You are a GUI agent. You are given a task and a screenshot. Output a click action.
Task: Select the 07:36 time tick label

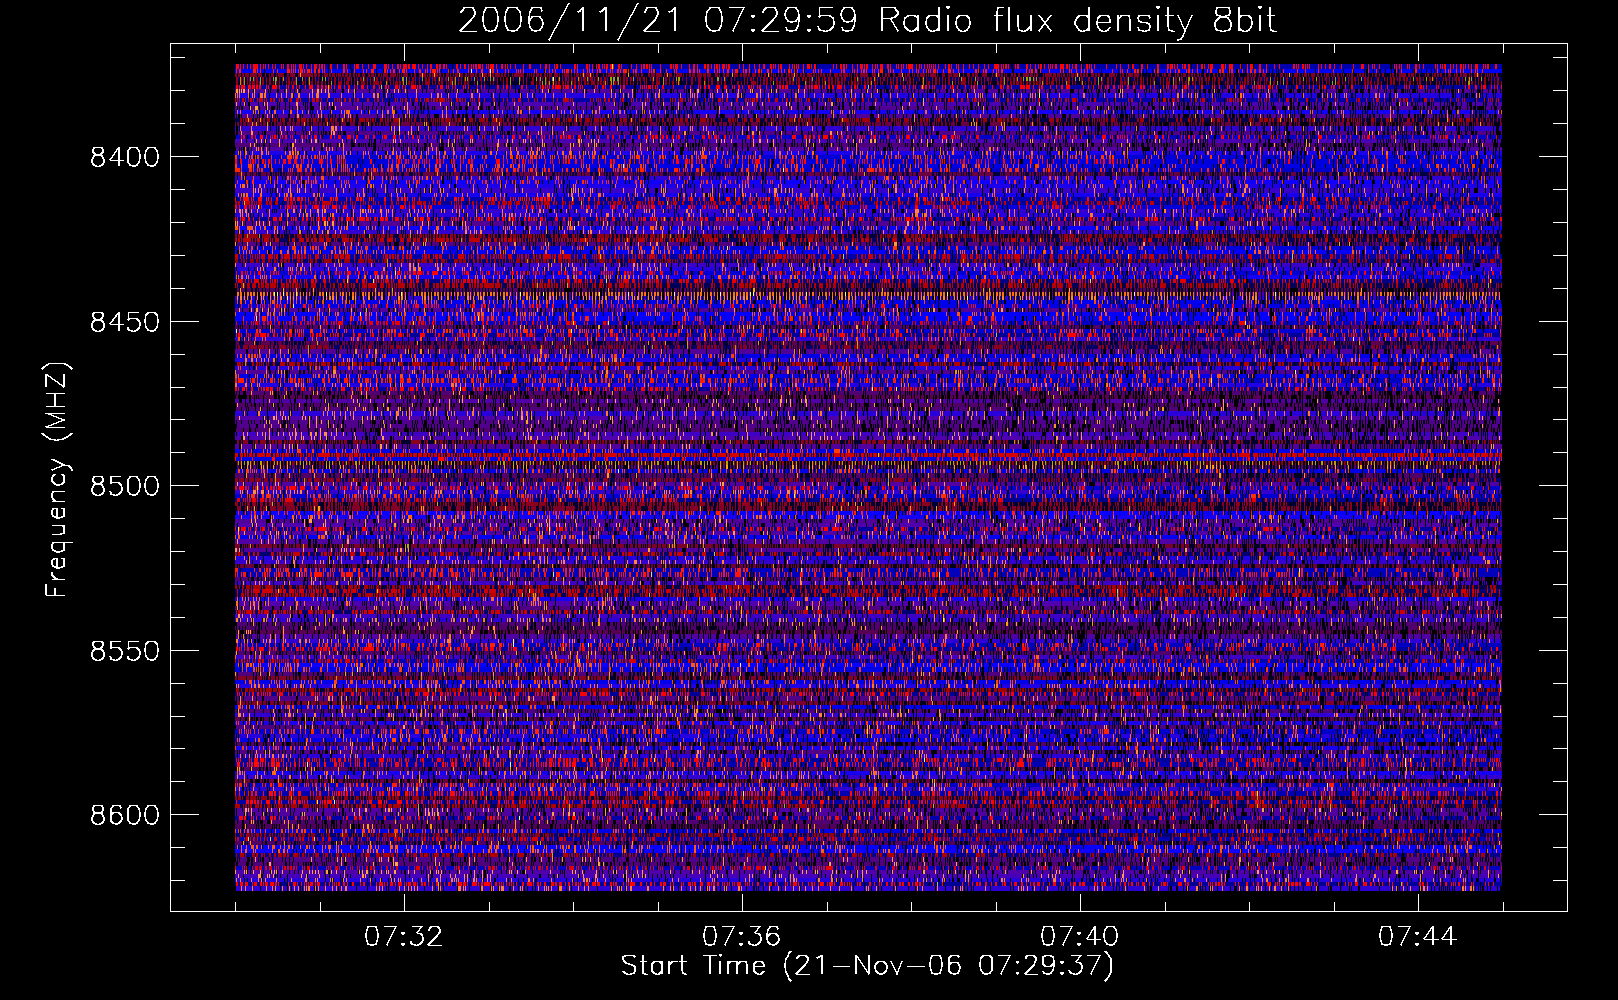coord(741,937)
